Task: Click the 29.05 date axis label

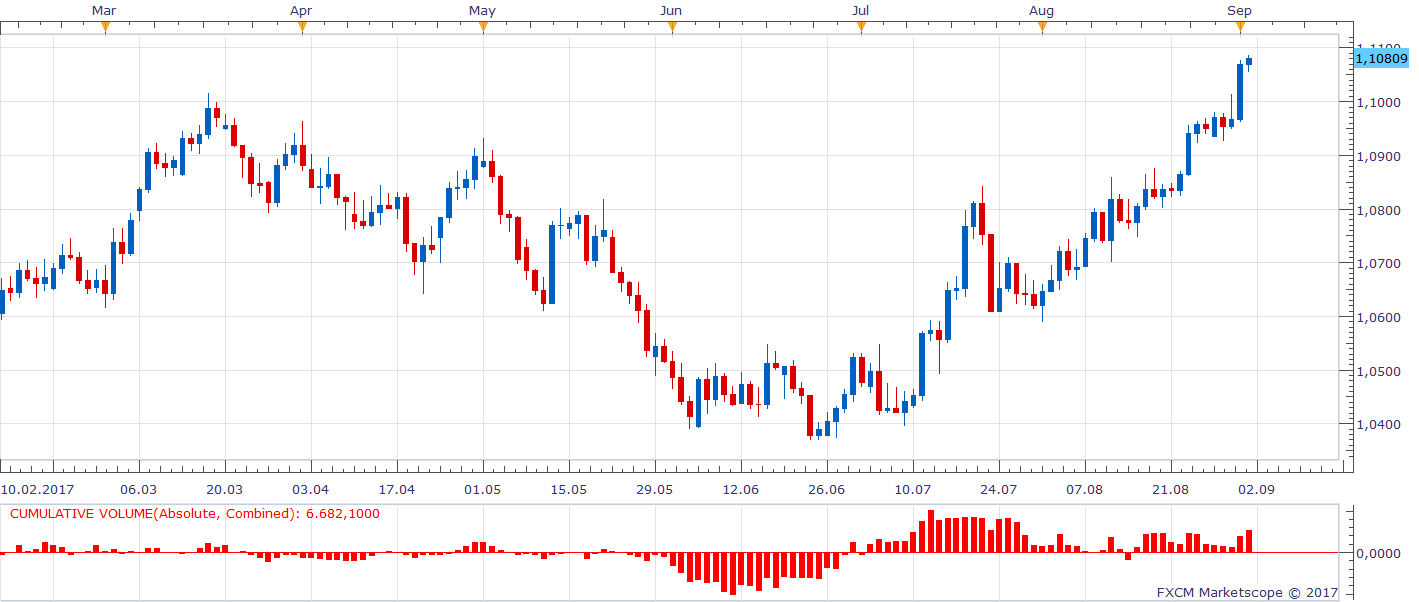Action: [x=655, y=490]
